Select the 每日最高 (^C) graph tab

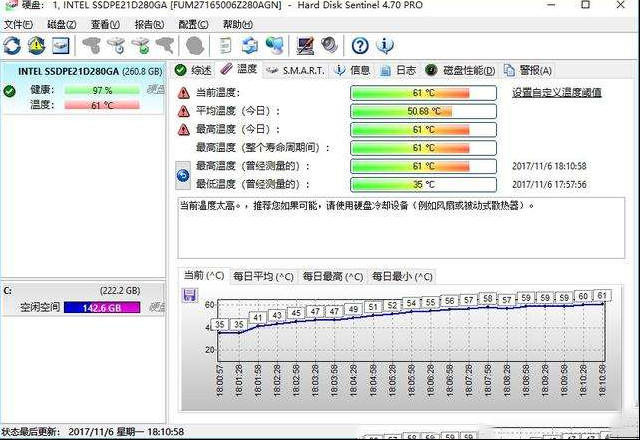pyautogui.click(x=333, y=277)
